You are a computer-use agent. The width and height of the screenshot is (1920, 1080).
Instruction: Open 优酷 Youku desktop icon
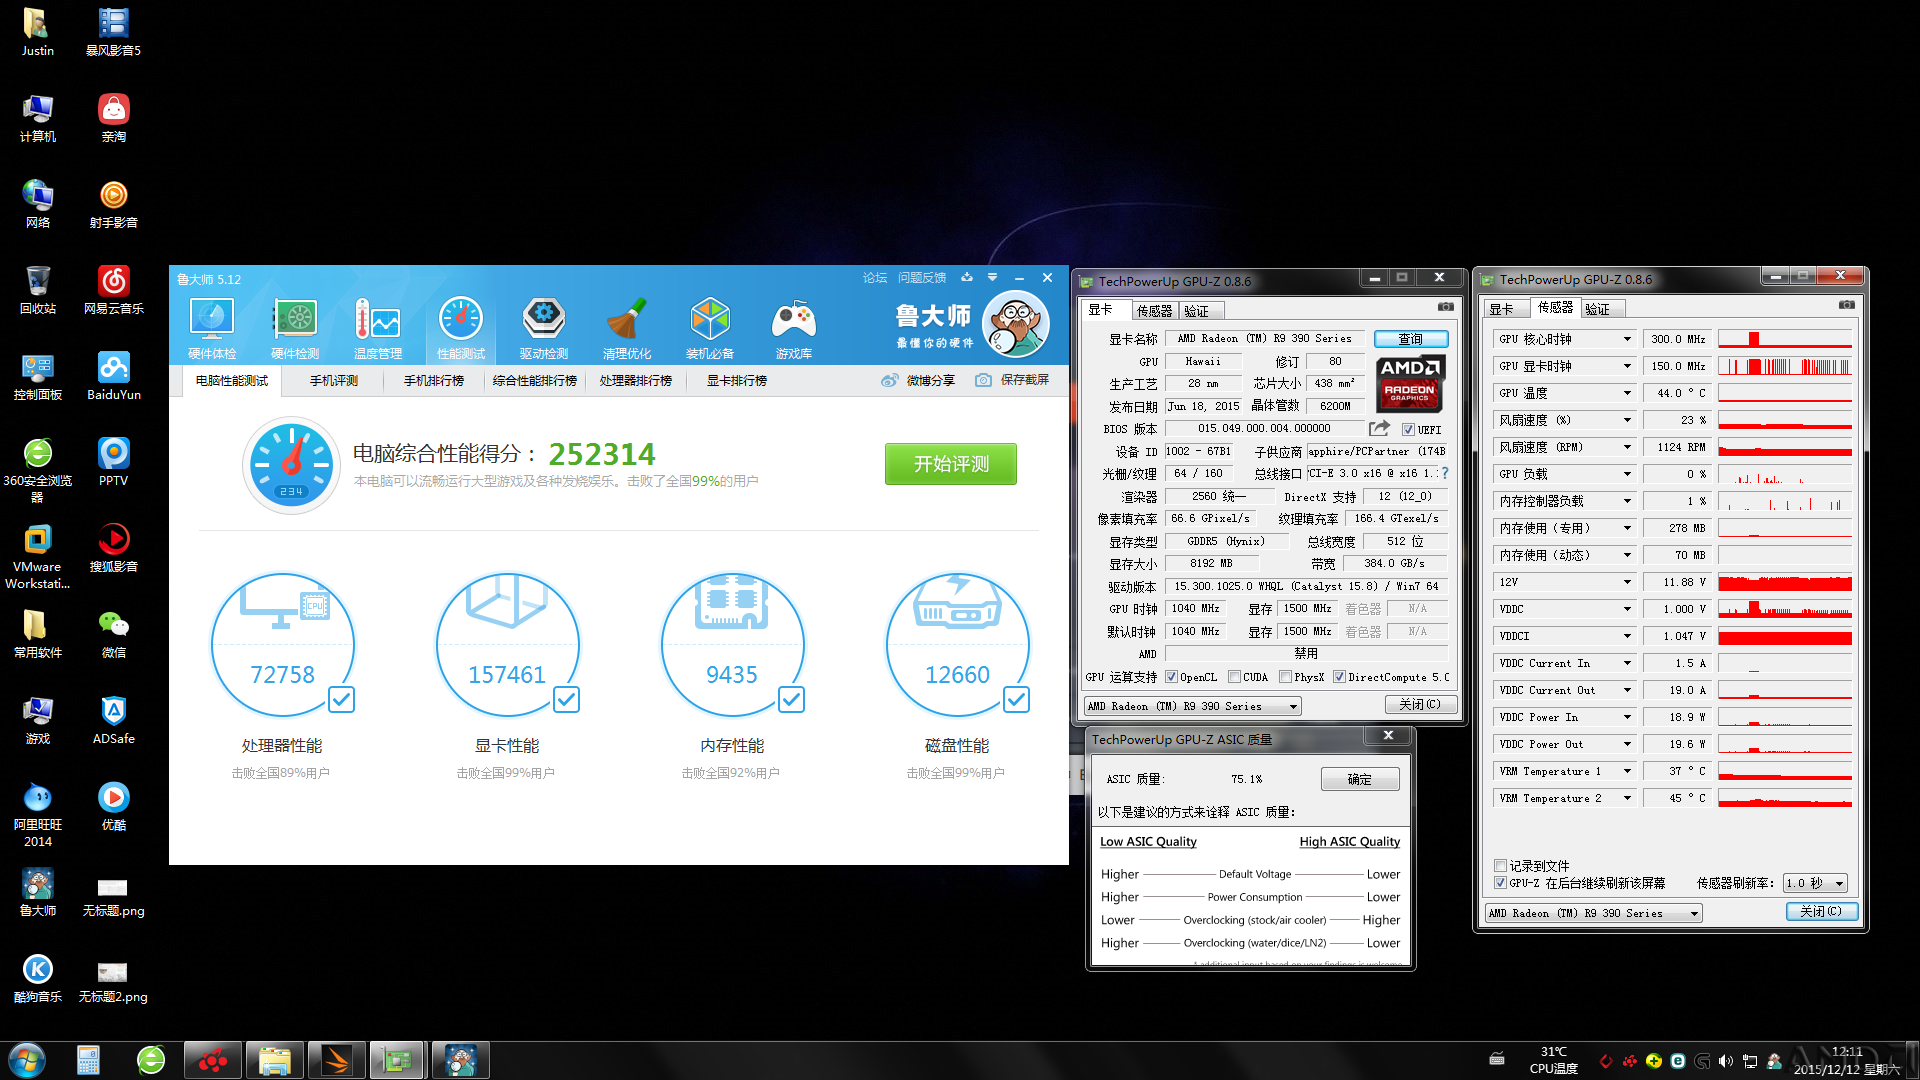114,807
